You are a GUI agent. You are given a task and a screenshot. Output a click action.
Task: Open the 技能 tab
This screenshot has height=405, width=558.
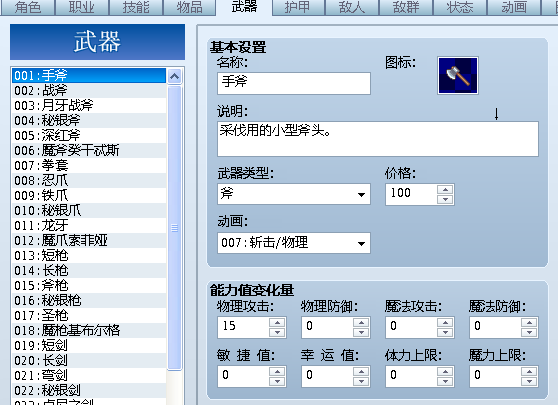tap(136, 7)
